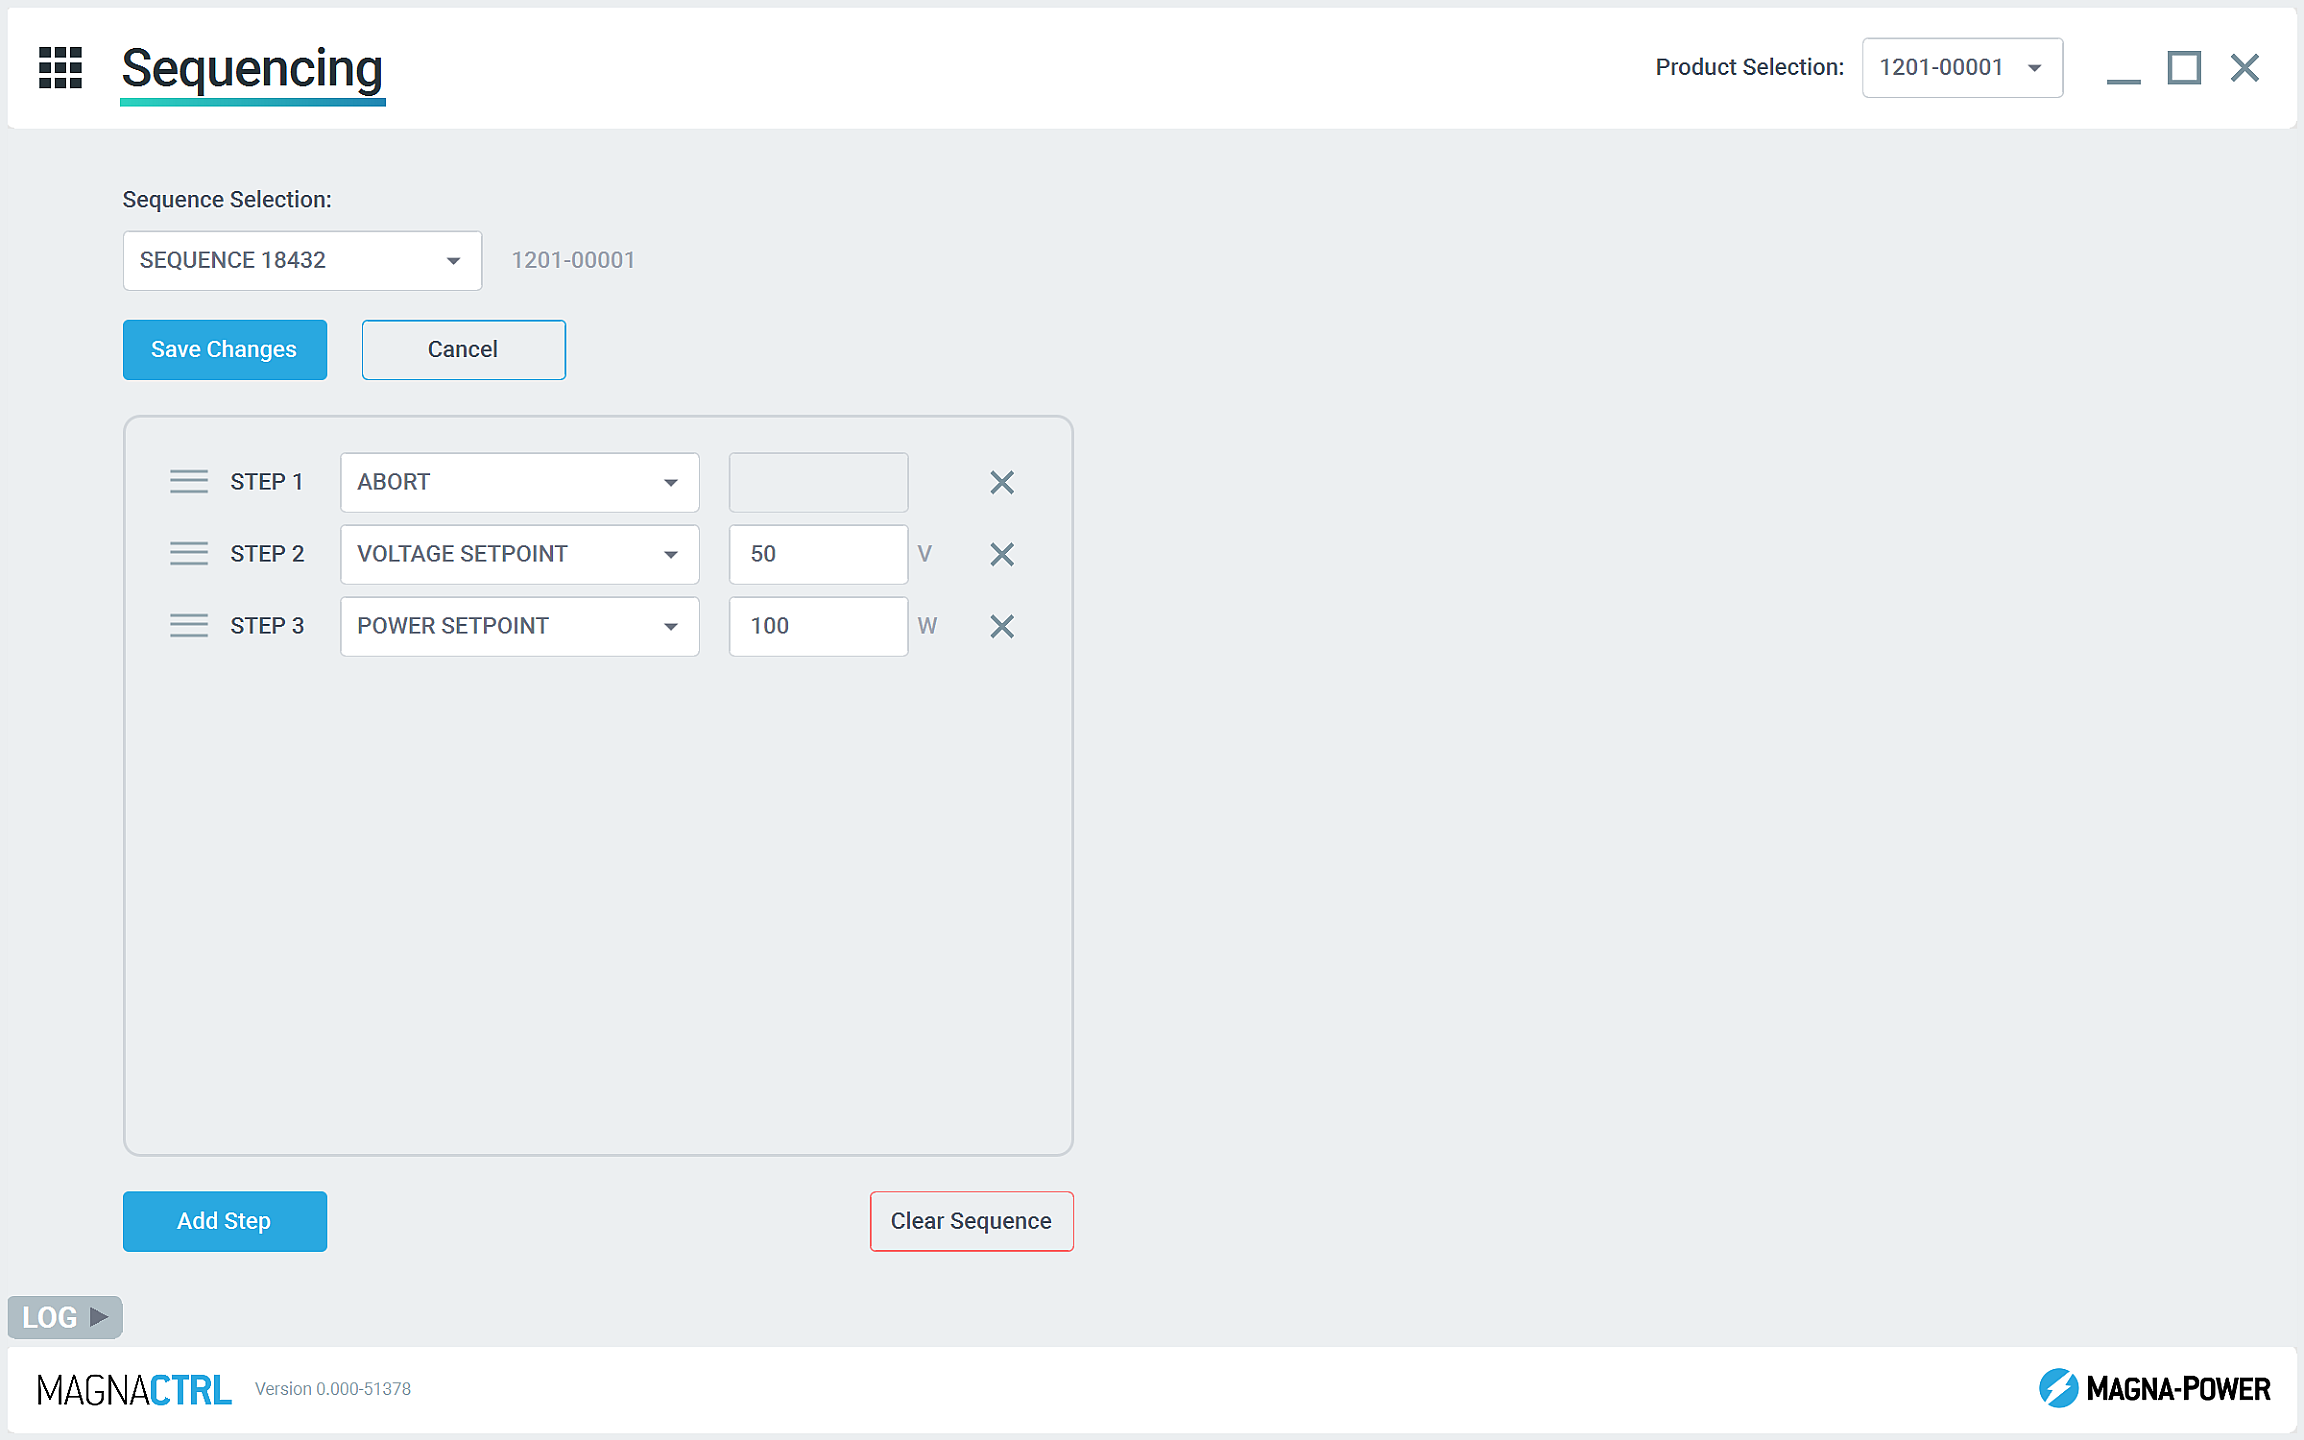Click the voltage value field showing 50
The image size is (2304, 1440).
pyautogui.click(x=817, y=554)
